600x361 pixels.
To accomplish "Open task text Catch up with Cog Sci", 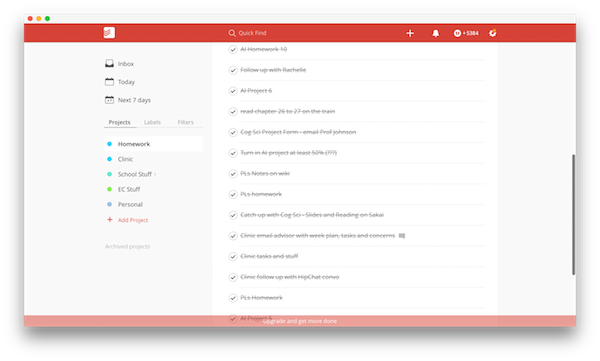I will (312, 215).
